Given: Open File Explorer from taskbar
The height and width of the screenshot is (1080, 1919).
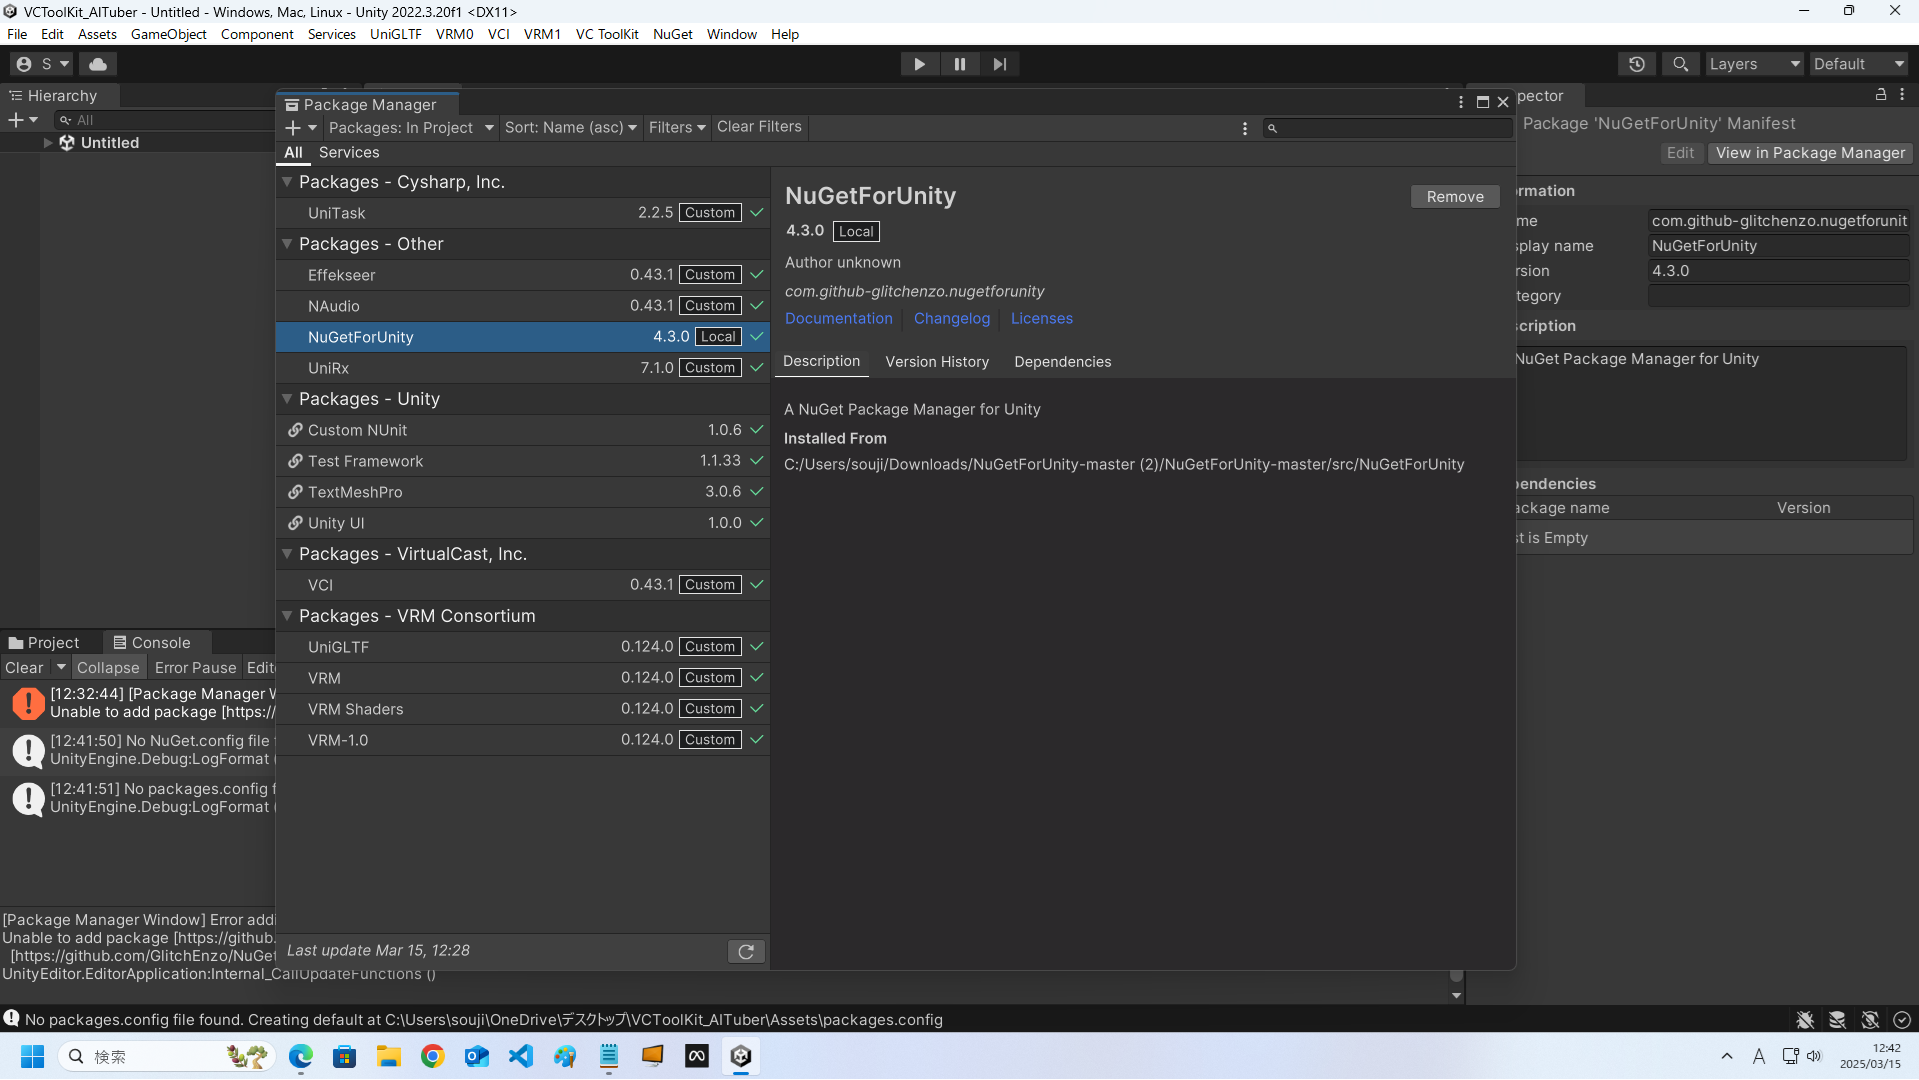Looking at the screenshot, I should click(x=389, y=1057).
